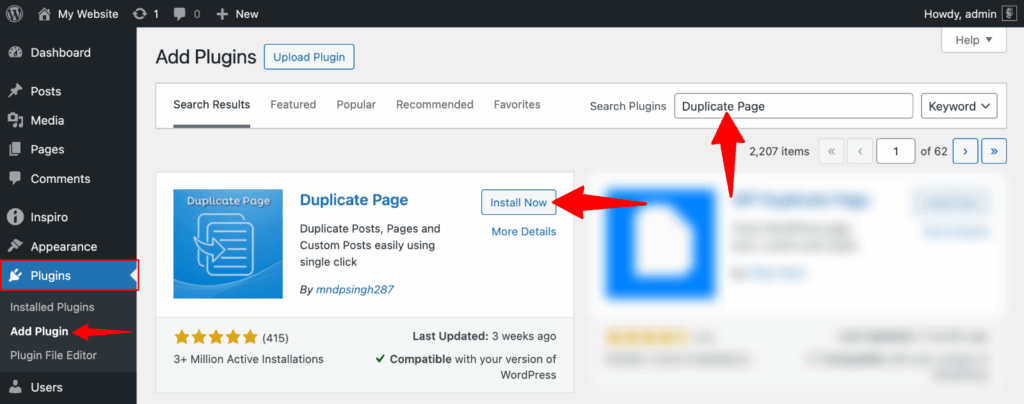Open My Website home icon
The height and width of the screenshot is (404, 1024).
click(x=44, y=14)
